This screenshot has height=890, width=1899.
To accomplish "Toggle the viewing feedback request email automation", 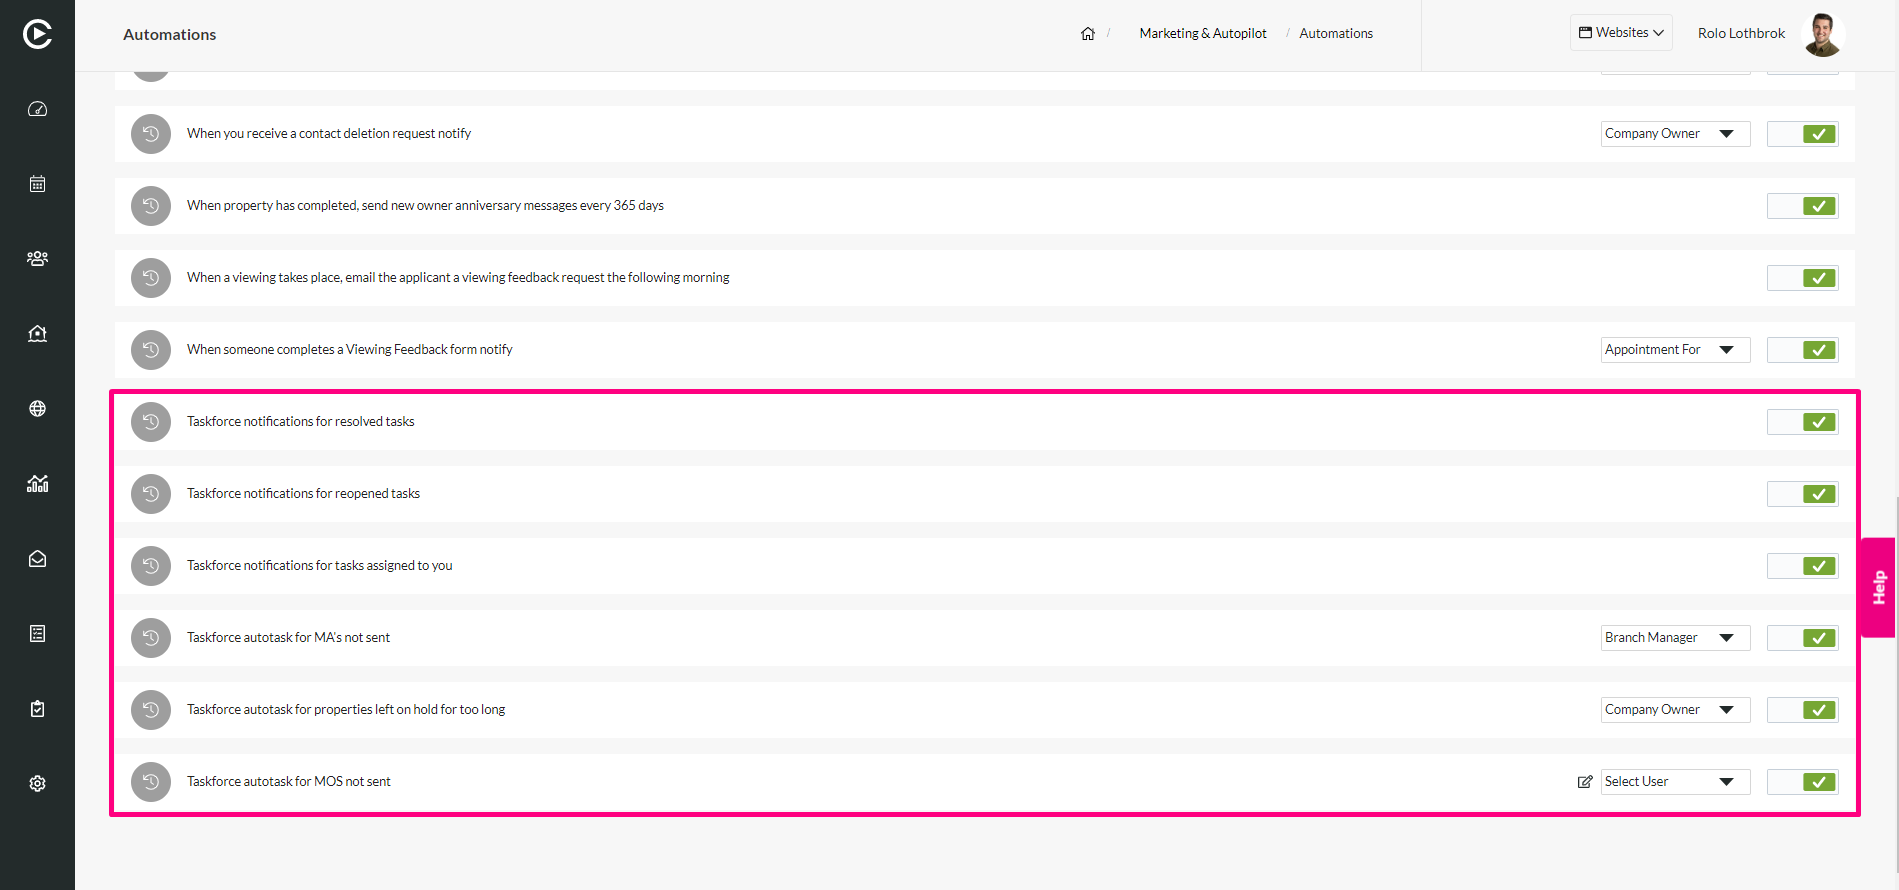I will pyautogui.click(x=1803, y=278).
